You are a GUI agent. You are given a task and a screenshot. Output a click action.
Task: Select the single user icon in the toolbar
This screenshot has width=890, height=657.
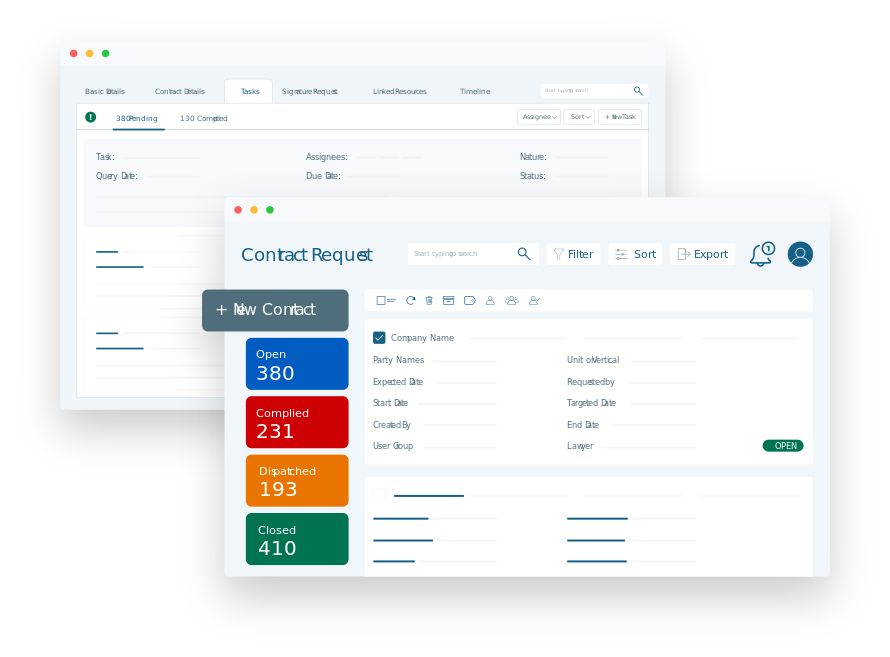tap(490, 300)
